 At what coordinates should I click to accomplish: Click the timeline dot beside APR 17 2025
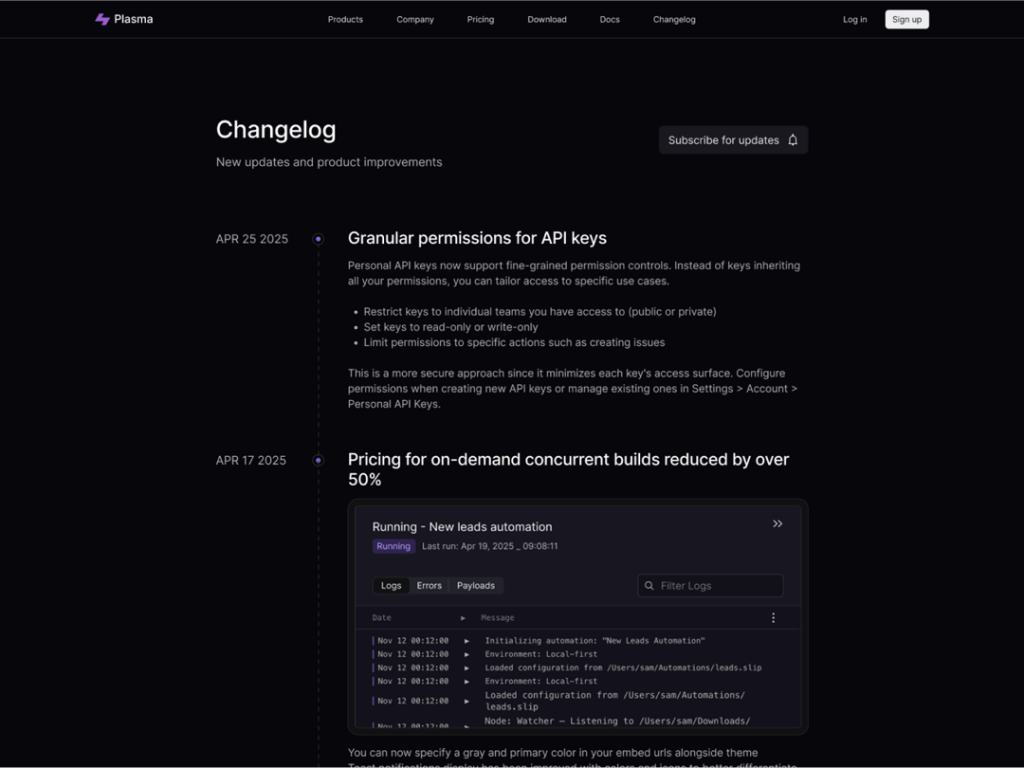[x=318, y=460]
